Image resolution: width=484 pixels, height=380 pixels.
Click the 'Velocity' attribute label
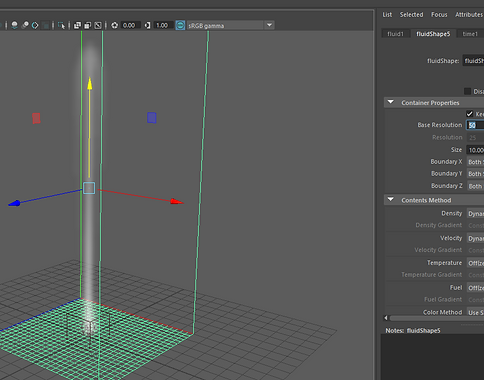coord(451,238)
